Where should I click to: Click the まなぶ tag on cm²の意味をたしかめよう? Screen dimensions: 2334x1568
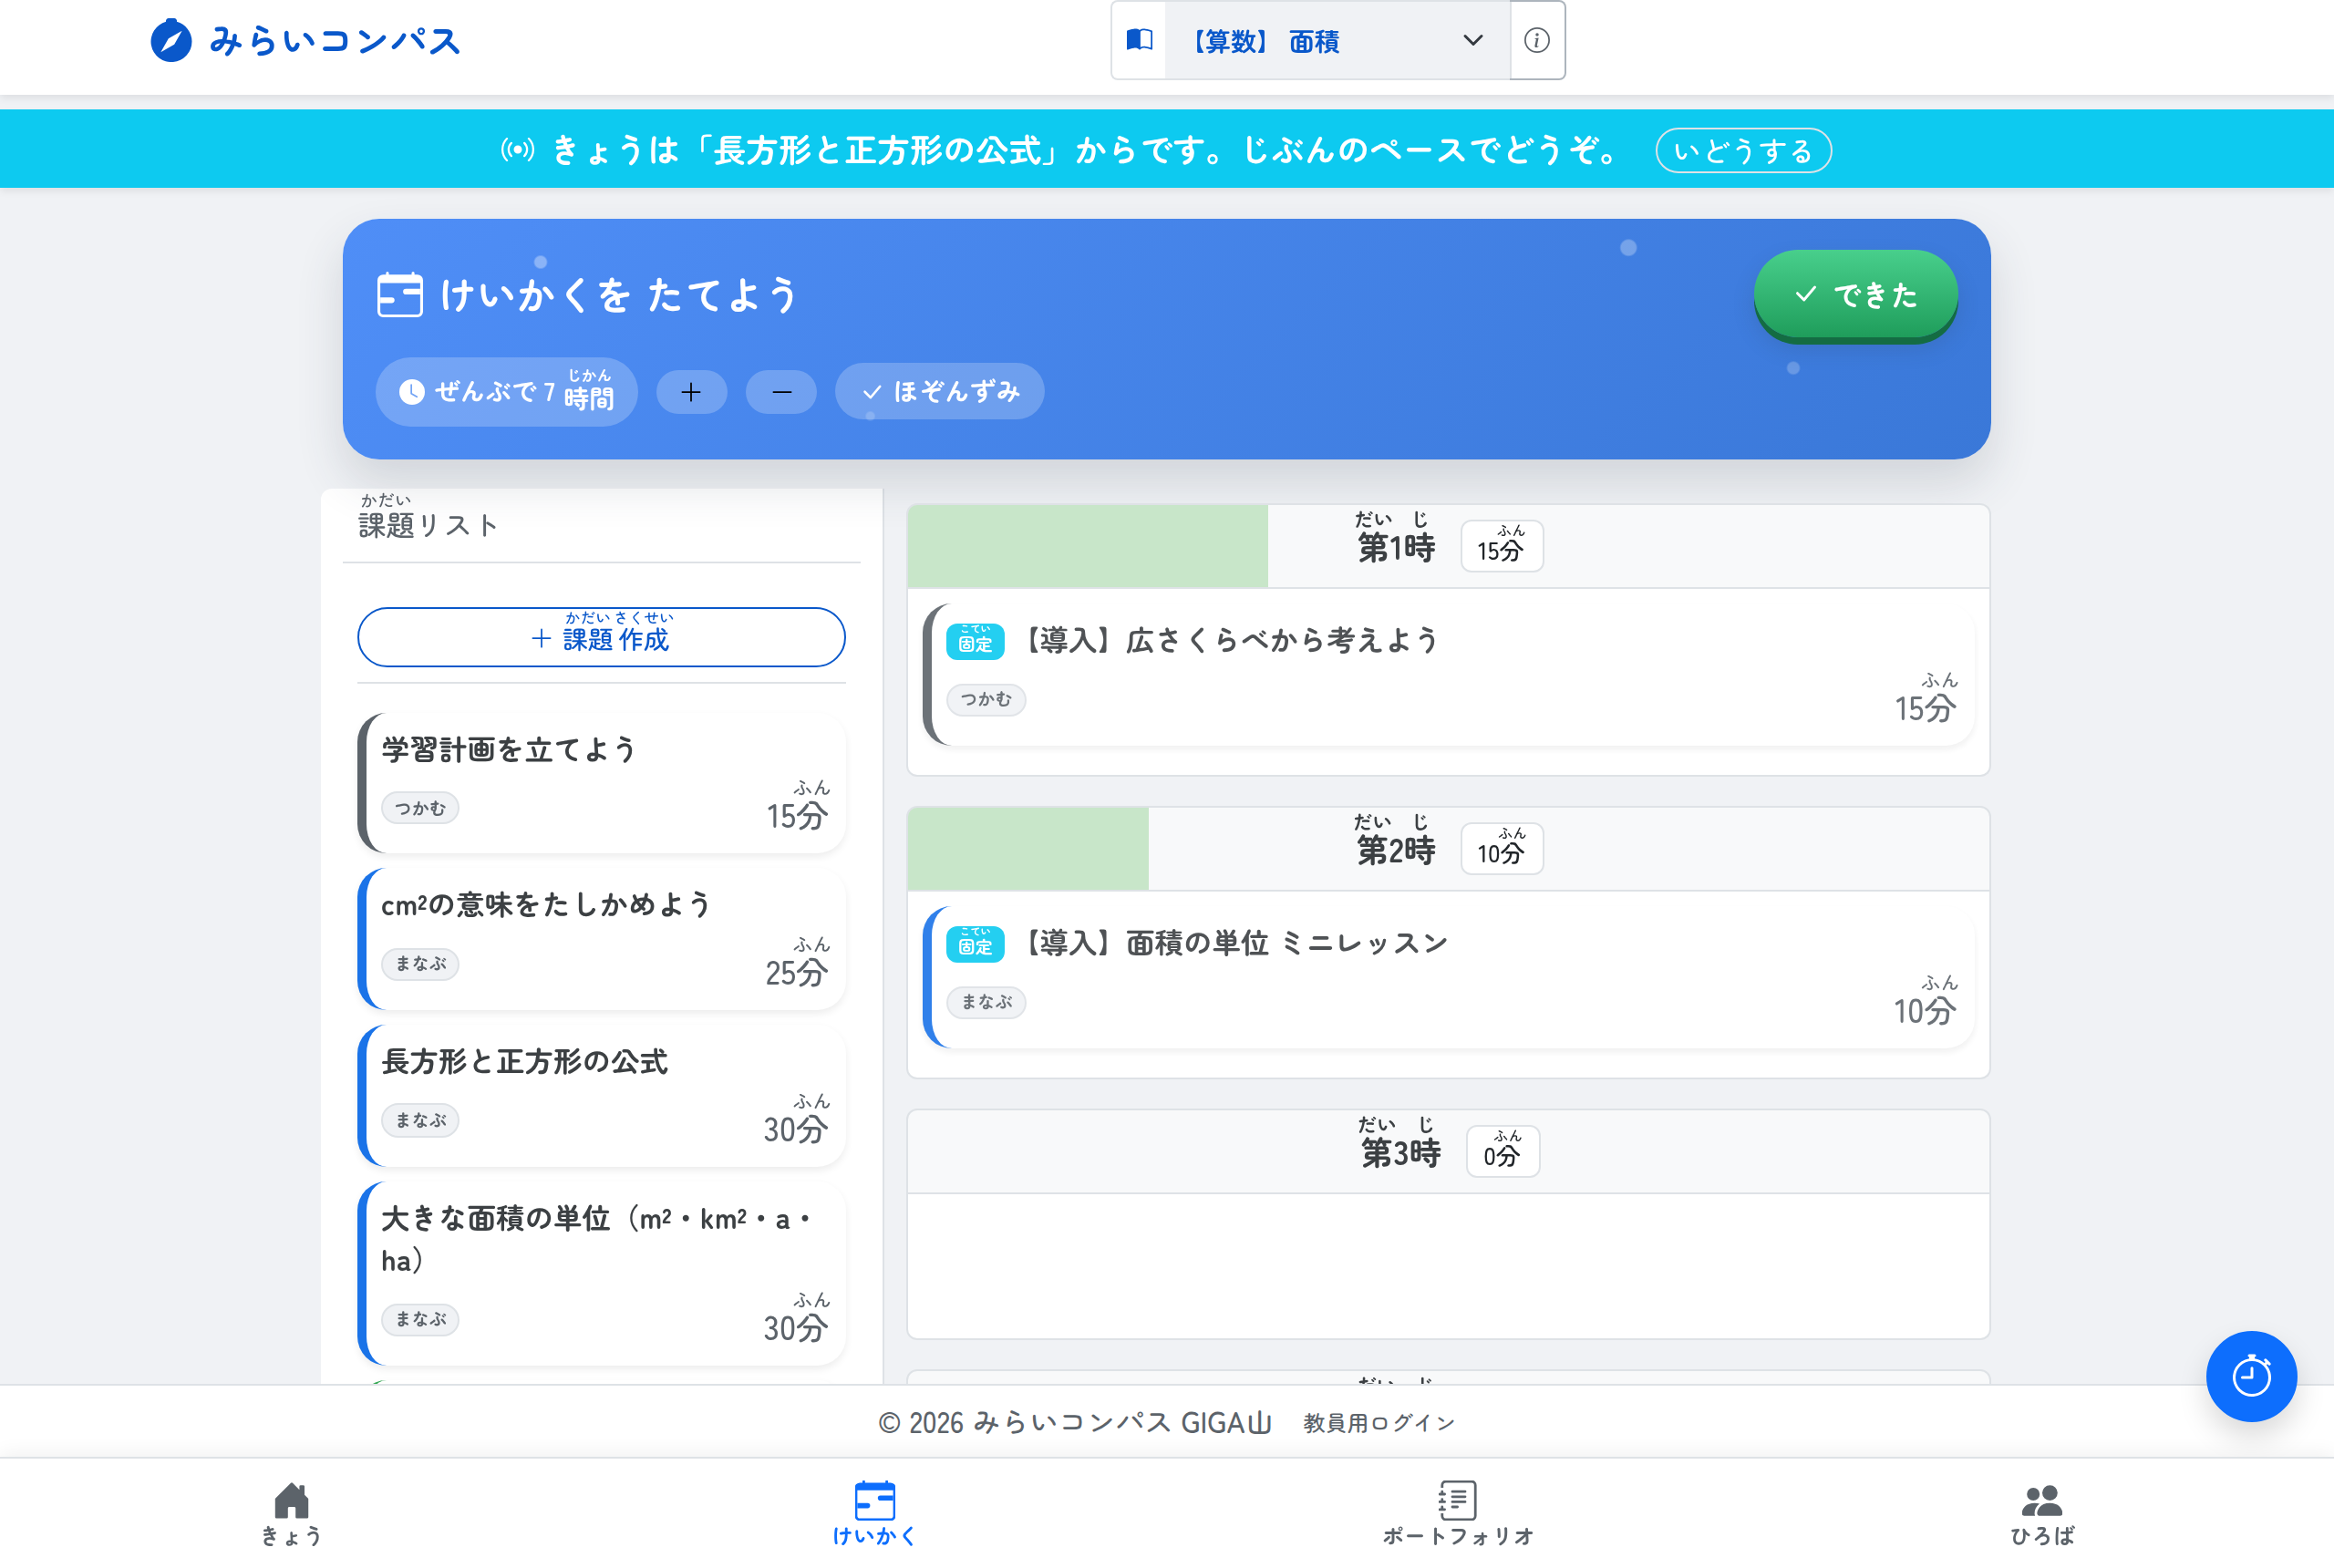pyautogui.click(x=420, y=964)
